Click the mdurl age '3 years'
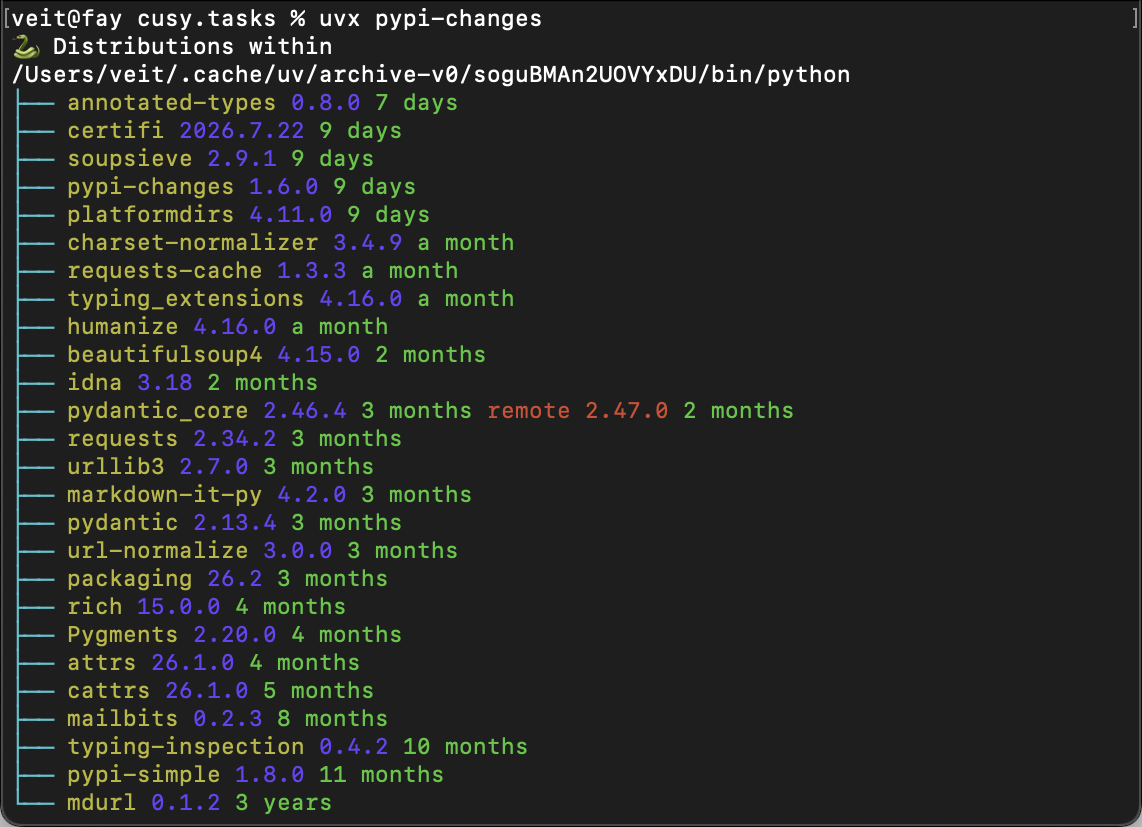Screen dimensions: 1142x827 pyautogui.click(x=283, y=803)
